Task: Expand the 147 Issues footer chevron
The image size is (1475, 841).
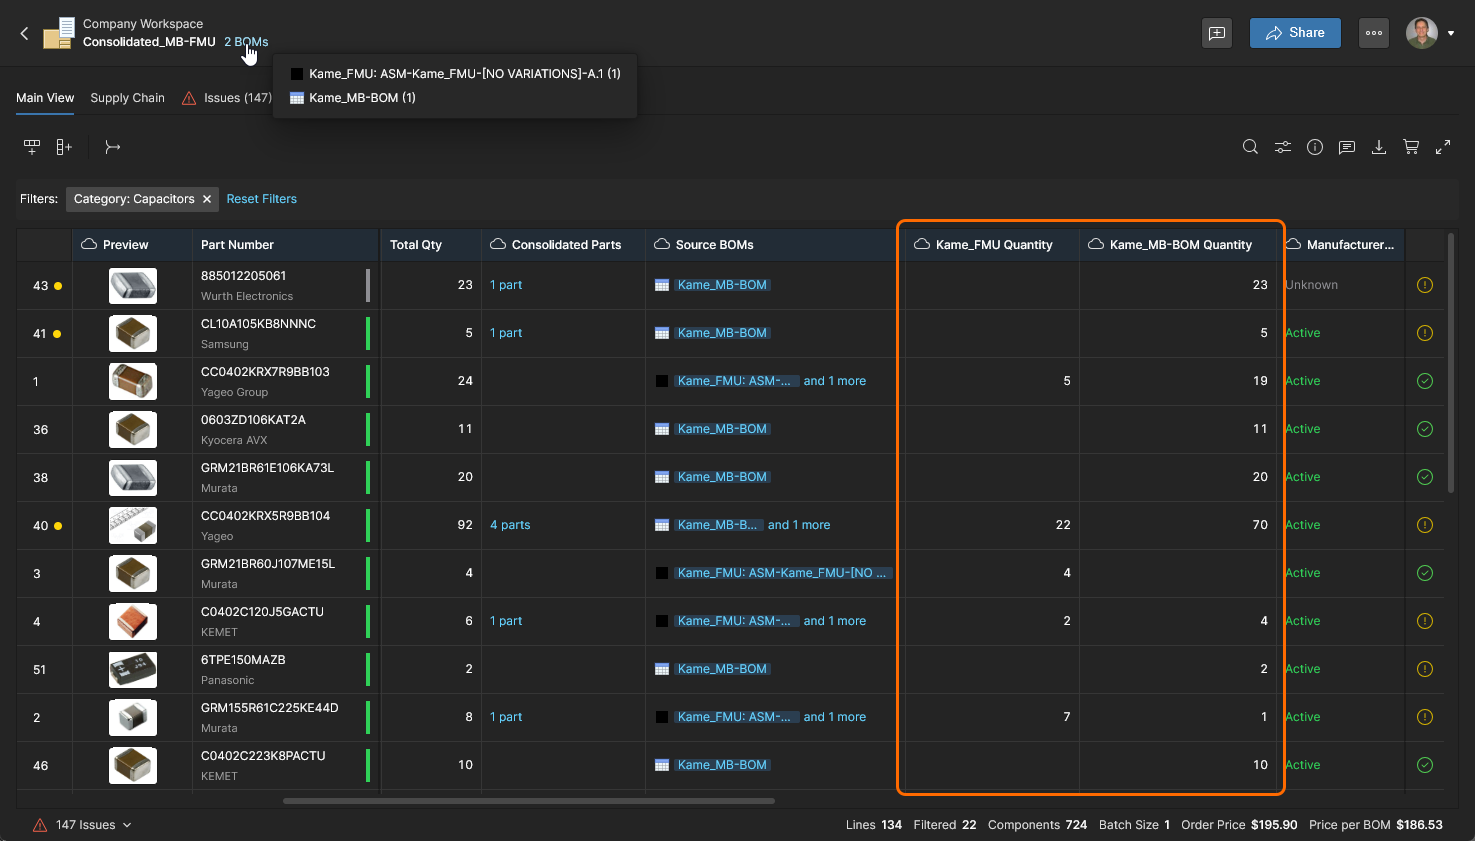Action: (127, 825)
